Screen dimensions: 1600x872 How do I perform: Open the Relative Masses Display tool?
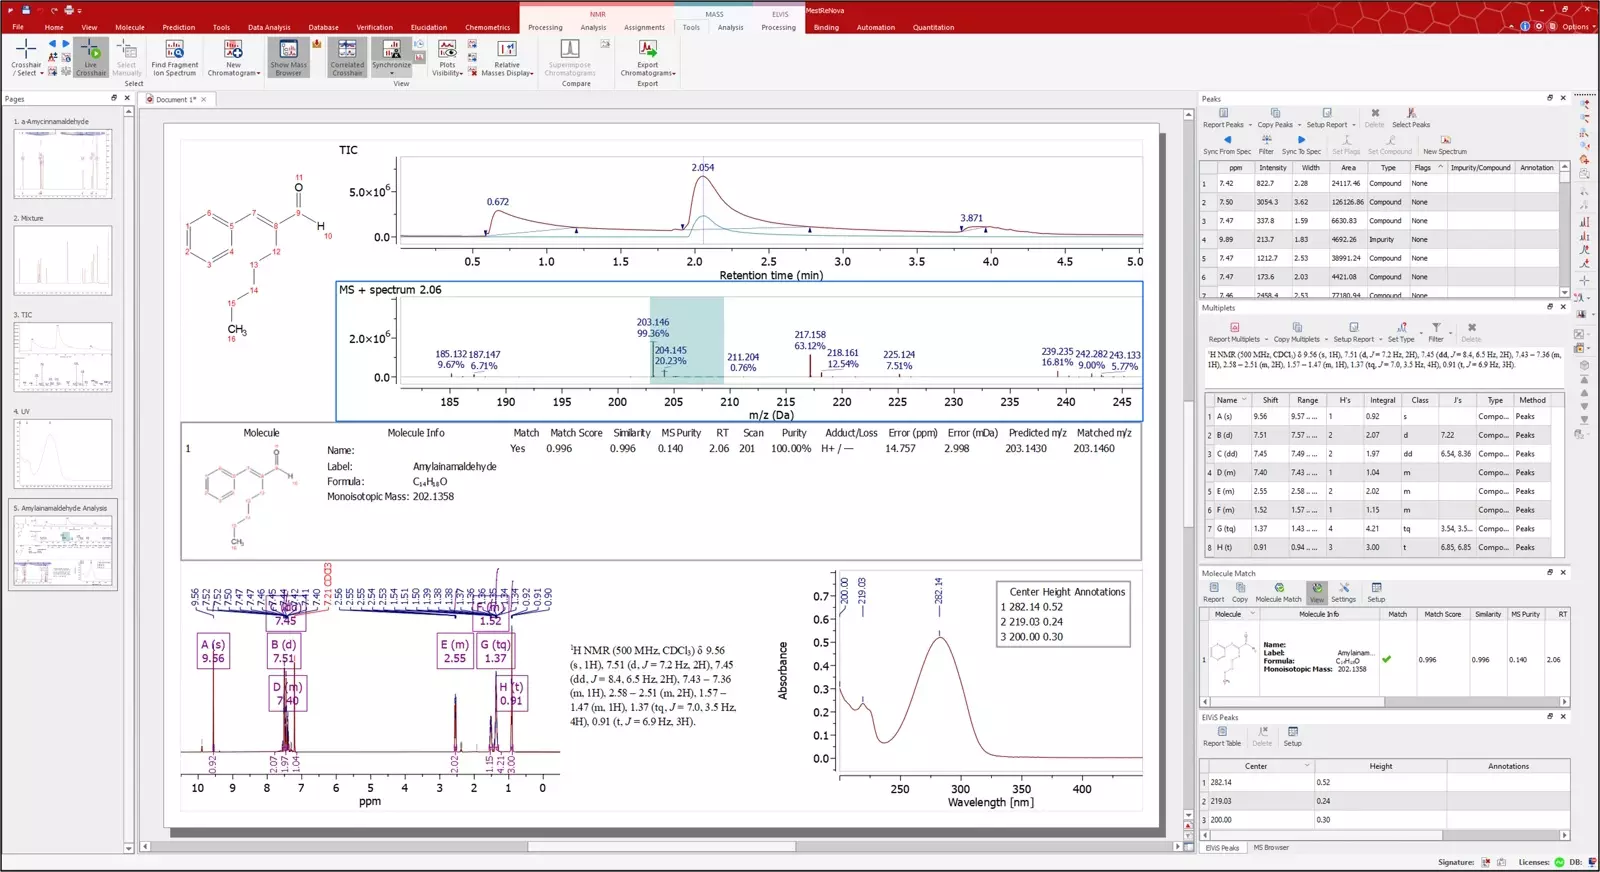507,50
